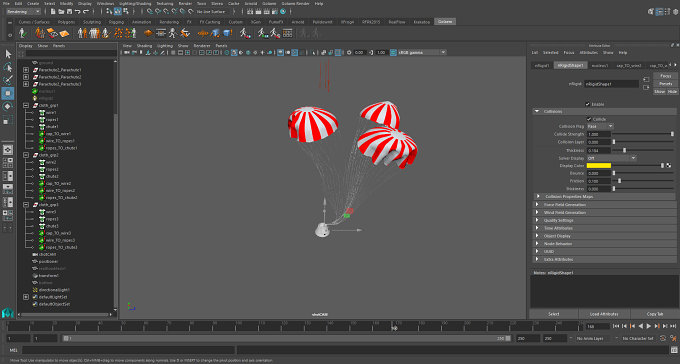Click the Presets button
Viewport: 680px width, 364px height.
pyautogui.click(x=665, y=84)
